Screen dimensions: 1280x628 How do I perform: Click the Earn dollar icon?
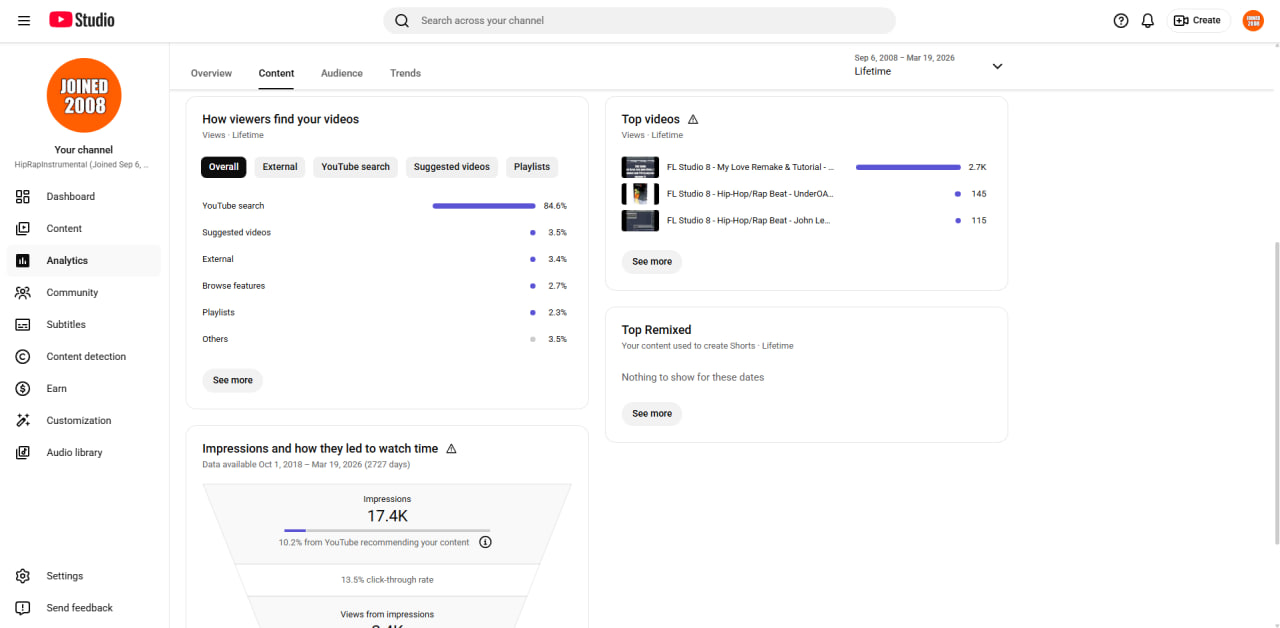coord(23,388)
